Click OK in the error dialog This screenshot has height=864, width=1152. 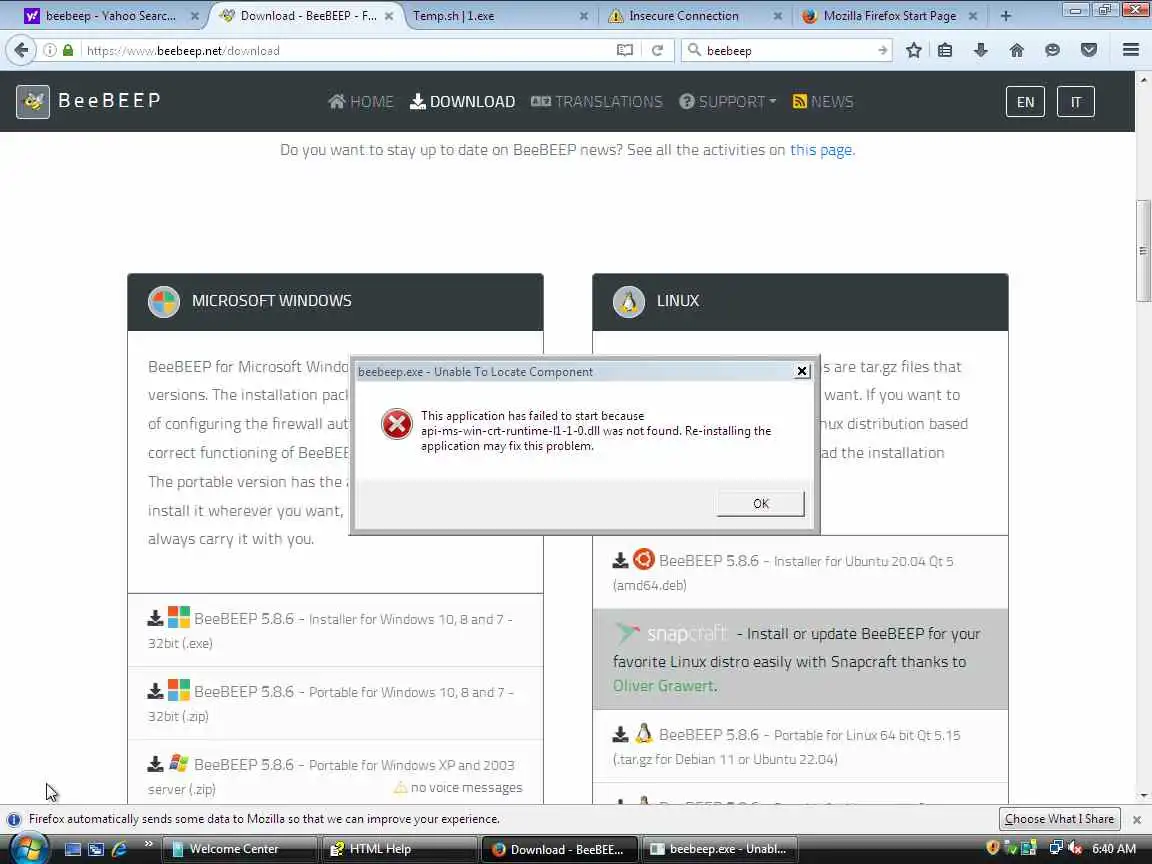click(x=760, y=503)
